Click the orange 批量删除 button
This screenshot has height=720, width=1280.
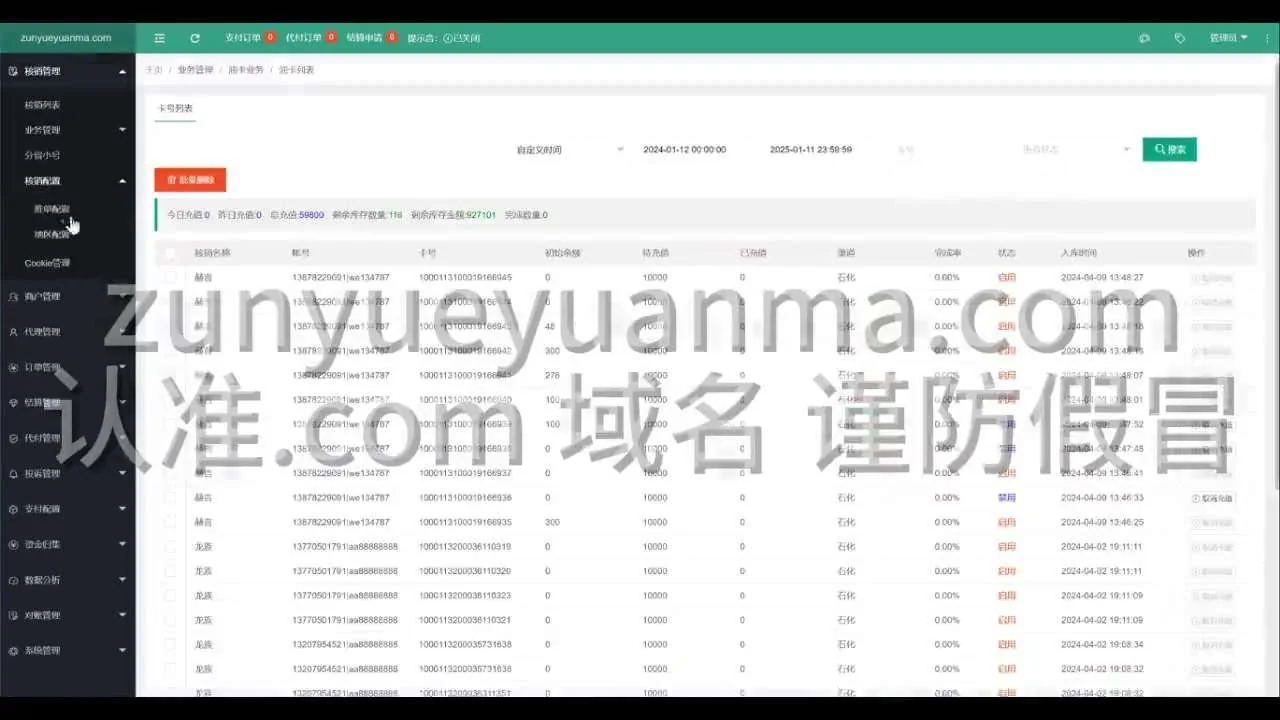coord(190,180)
